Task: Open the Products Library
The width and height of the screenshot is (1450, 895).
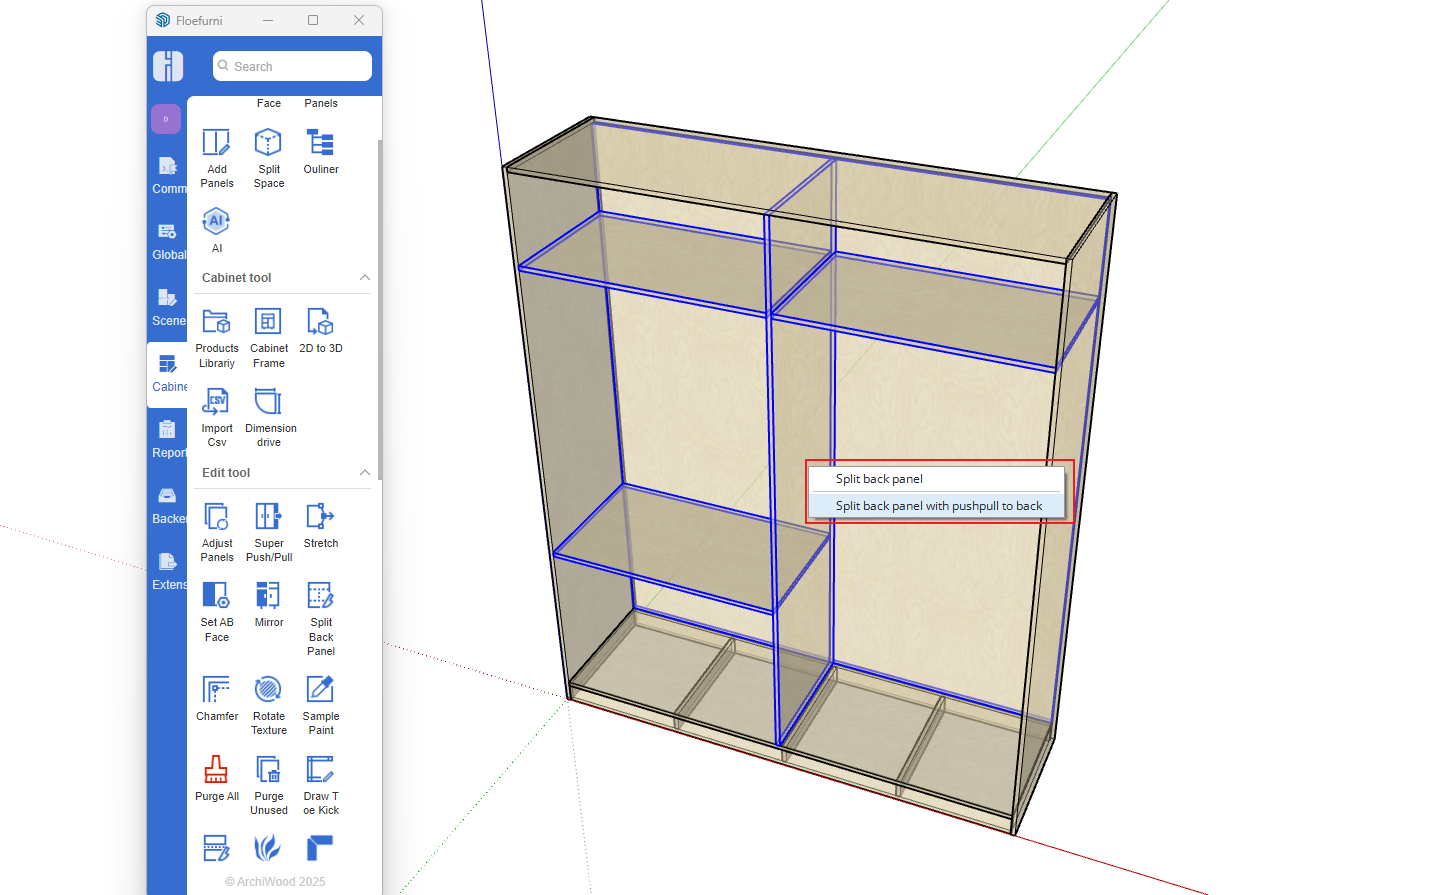Action: (x=216, y=336)
